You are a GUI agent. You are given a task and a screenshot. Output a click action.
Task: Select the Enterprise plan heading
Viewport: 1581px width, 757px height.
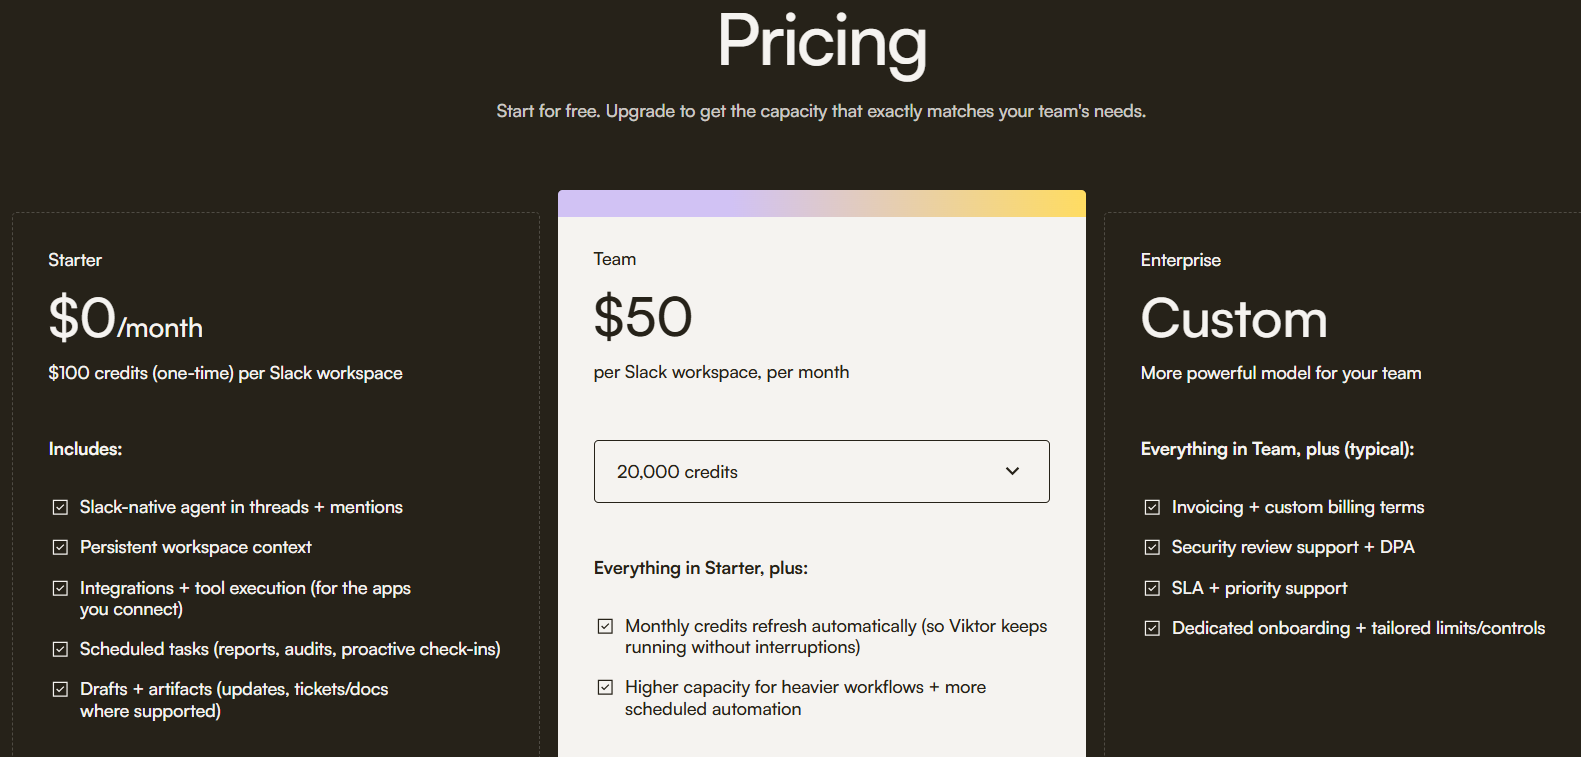pos(1180,260)
